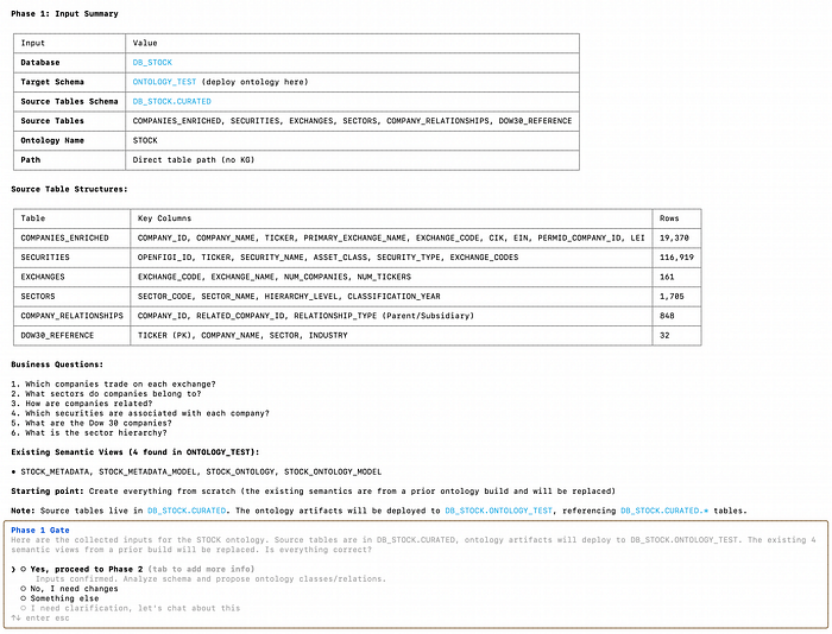Click DB_STOCK.CURATED in the Source Tables Schema row
The width and height of the screenshot is (832, 634).
(171, 101)
